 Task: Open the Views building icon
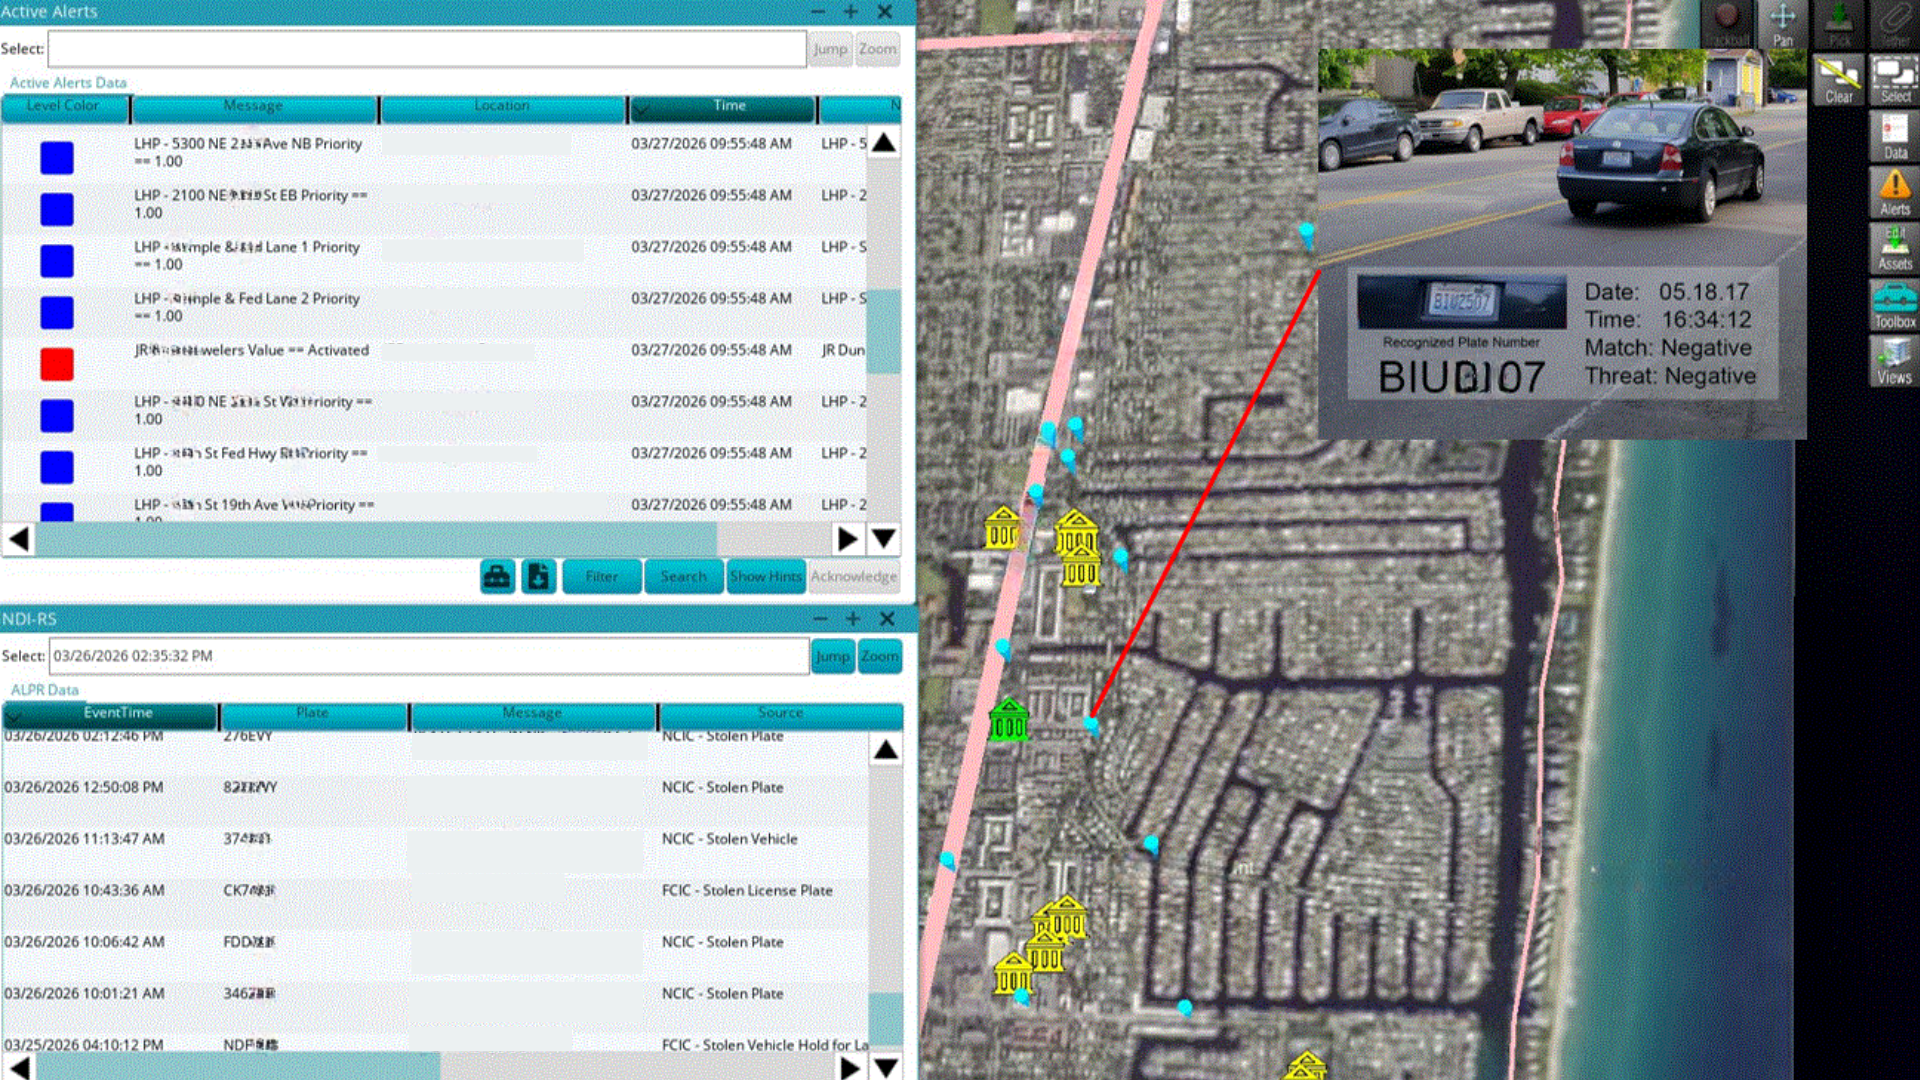(1894, 360)
